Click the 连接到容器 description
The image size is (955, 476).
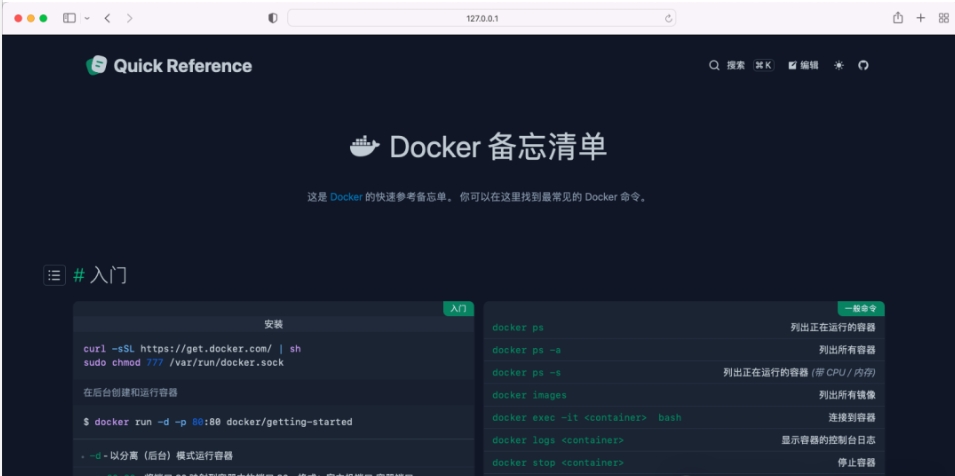tap(852, 418)
